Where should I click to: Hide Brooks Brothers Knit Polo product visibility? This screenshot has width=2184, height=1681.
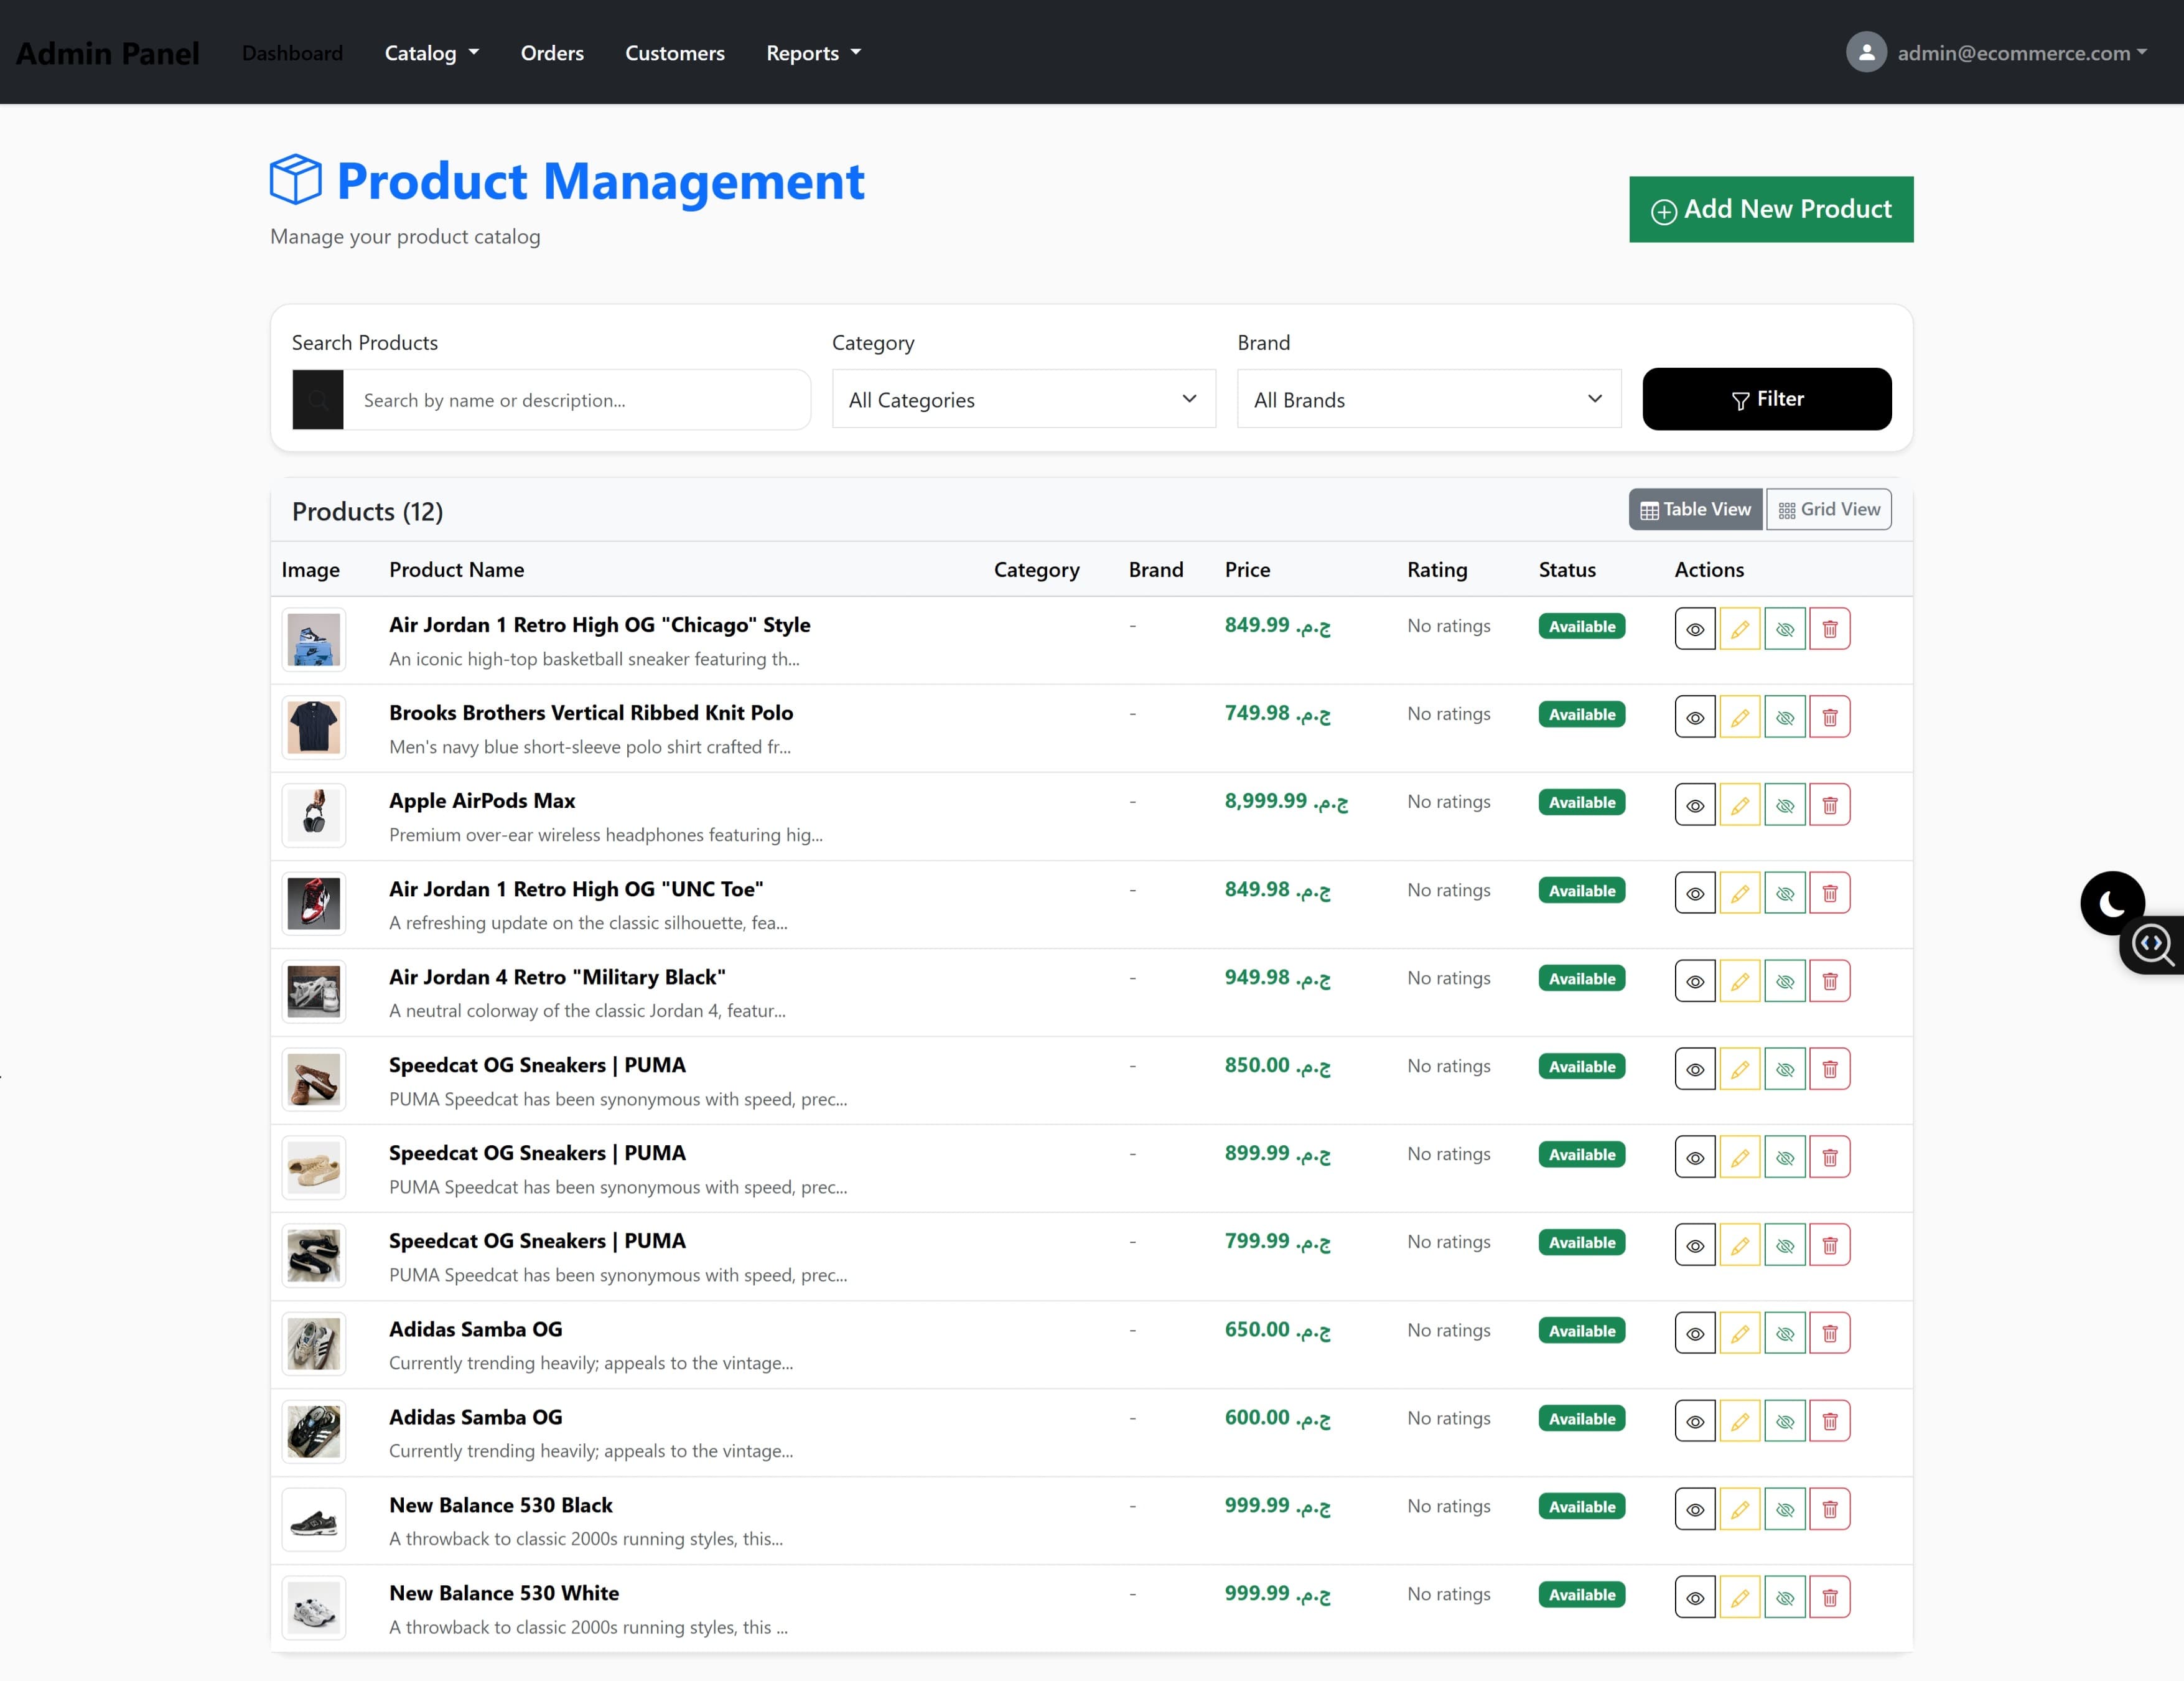1785,717
